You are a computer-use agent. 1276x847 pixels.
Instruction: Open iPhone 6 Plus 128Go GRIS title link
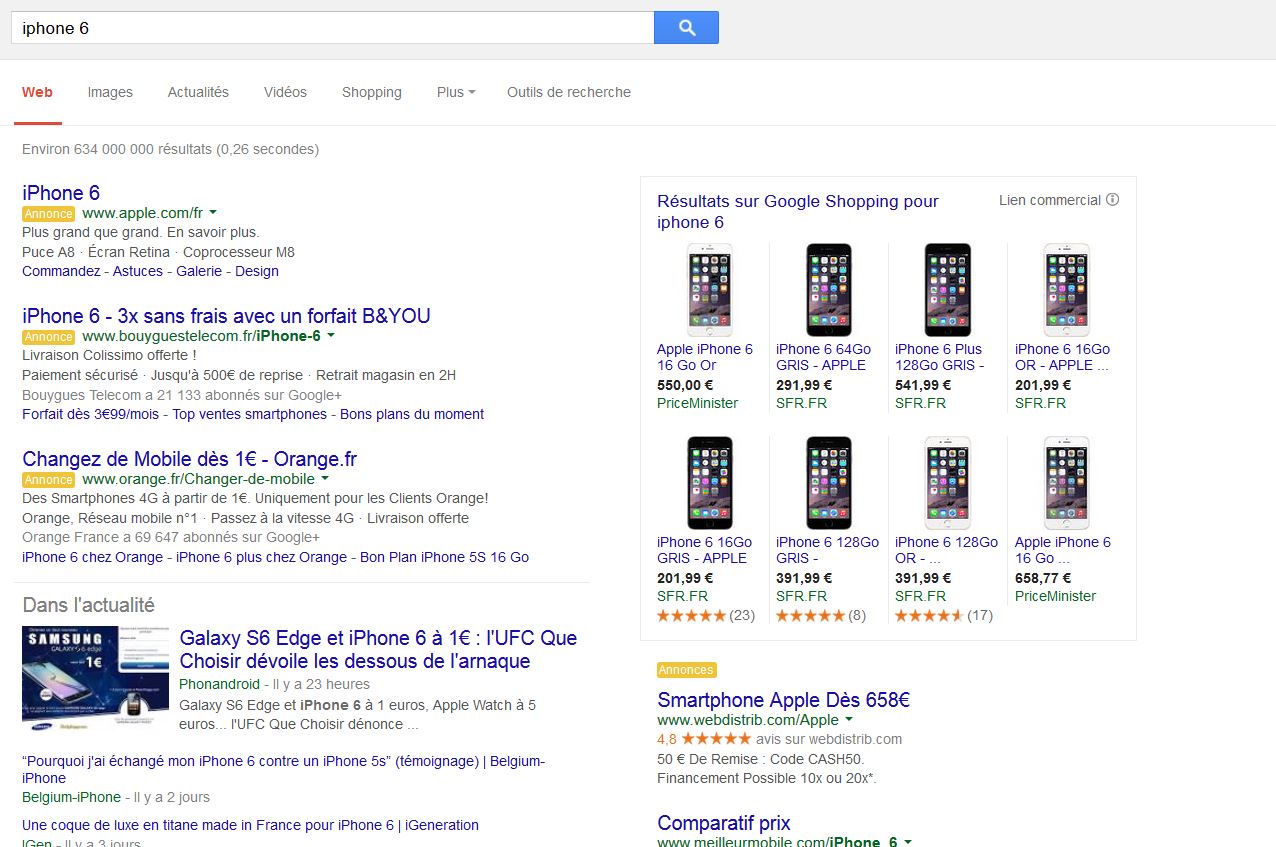coord(940,357)
